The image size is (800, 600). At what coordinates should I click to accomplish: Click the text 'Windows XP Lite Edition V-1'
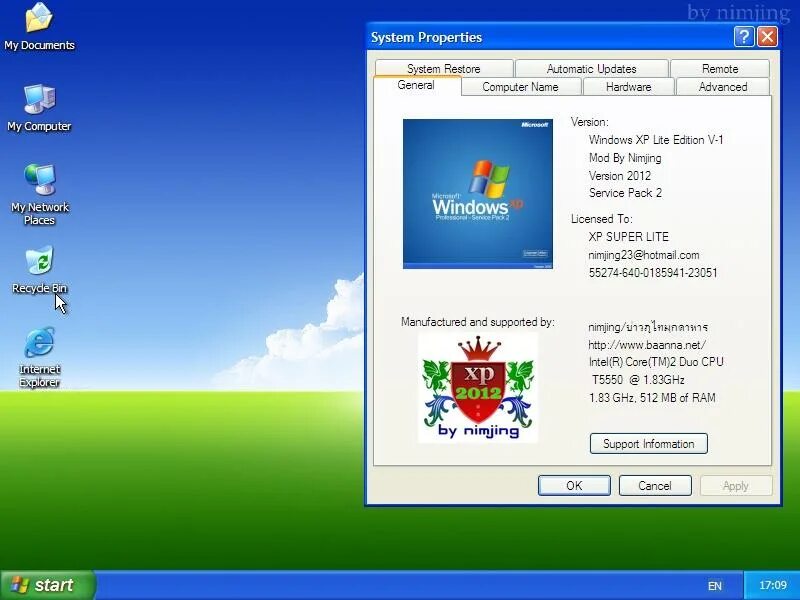[x=656, y=140]
